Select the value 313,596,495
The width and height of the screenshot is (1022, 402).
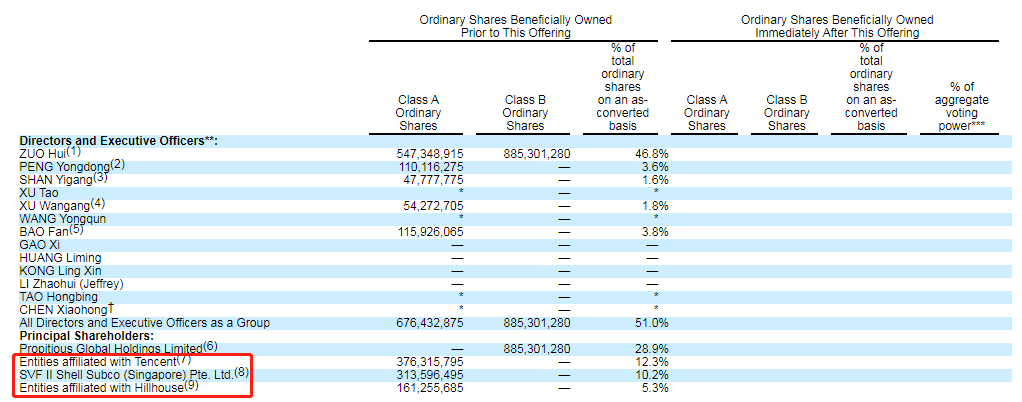(430, 375)
